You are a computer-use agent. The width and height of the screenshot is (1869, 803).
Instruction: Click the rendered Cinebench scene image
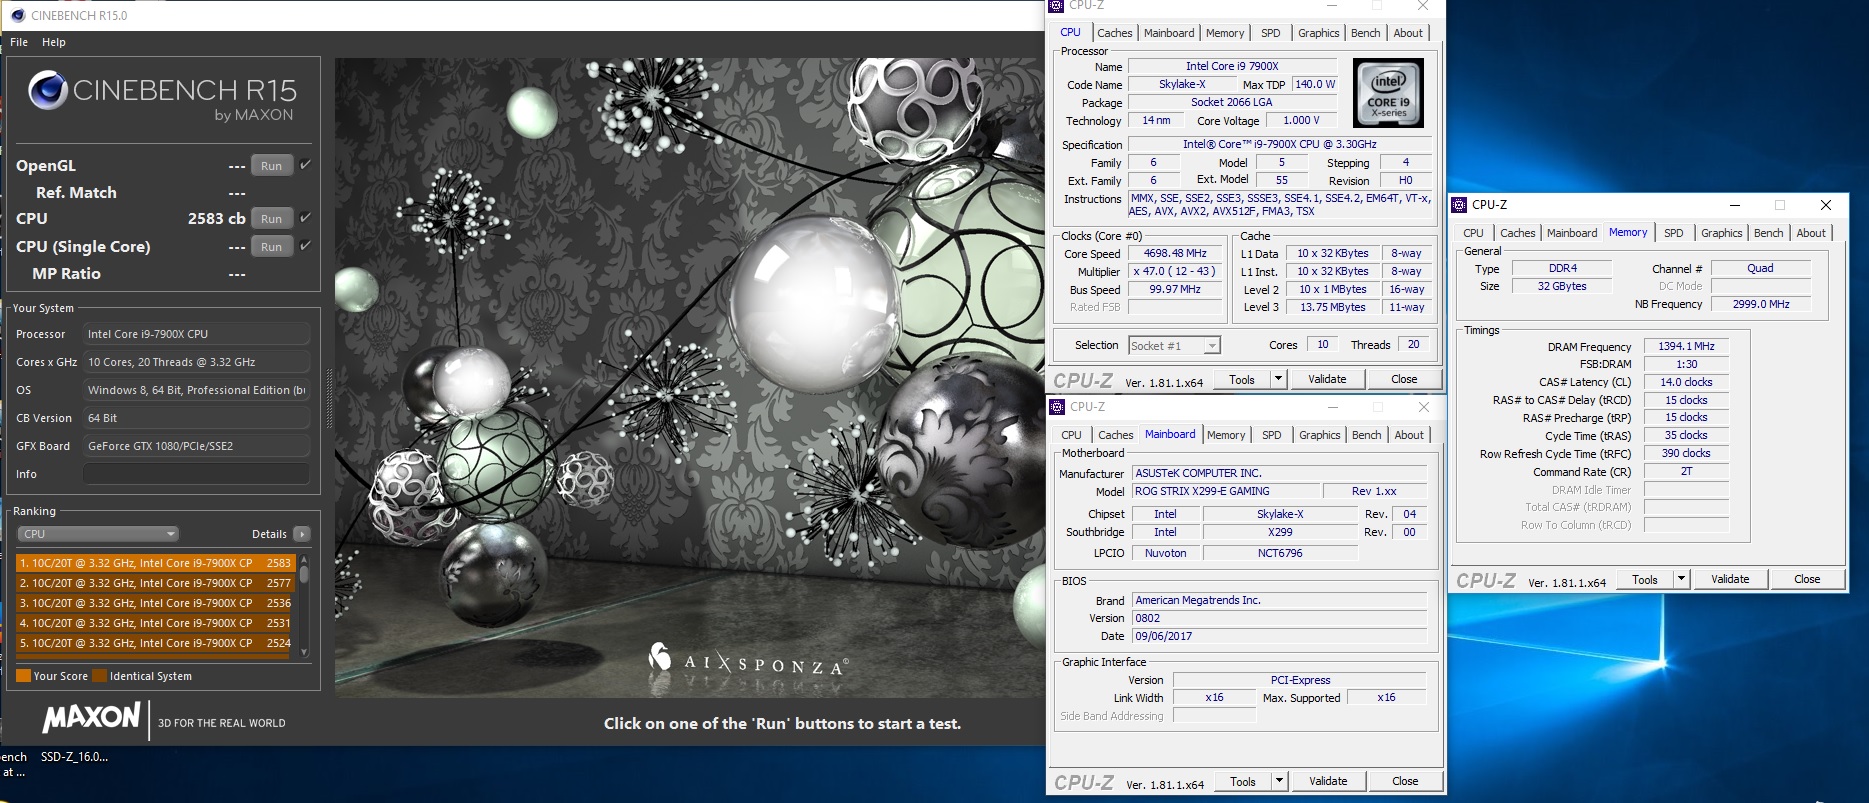point(689,377)
